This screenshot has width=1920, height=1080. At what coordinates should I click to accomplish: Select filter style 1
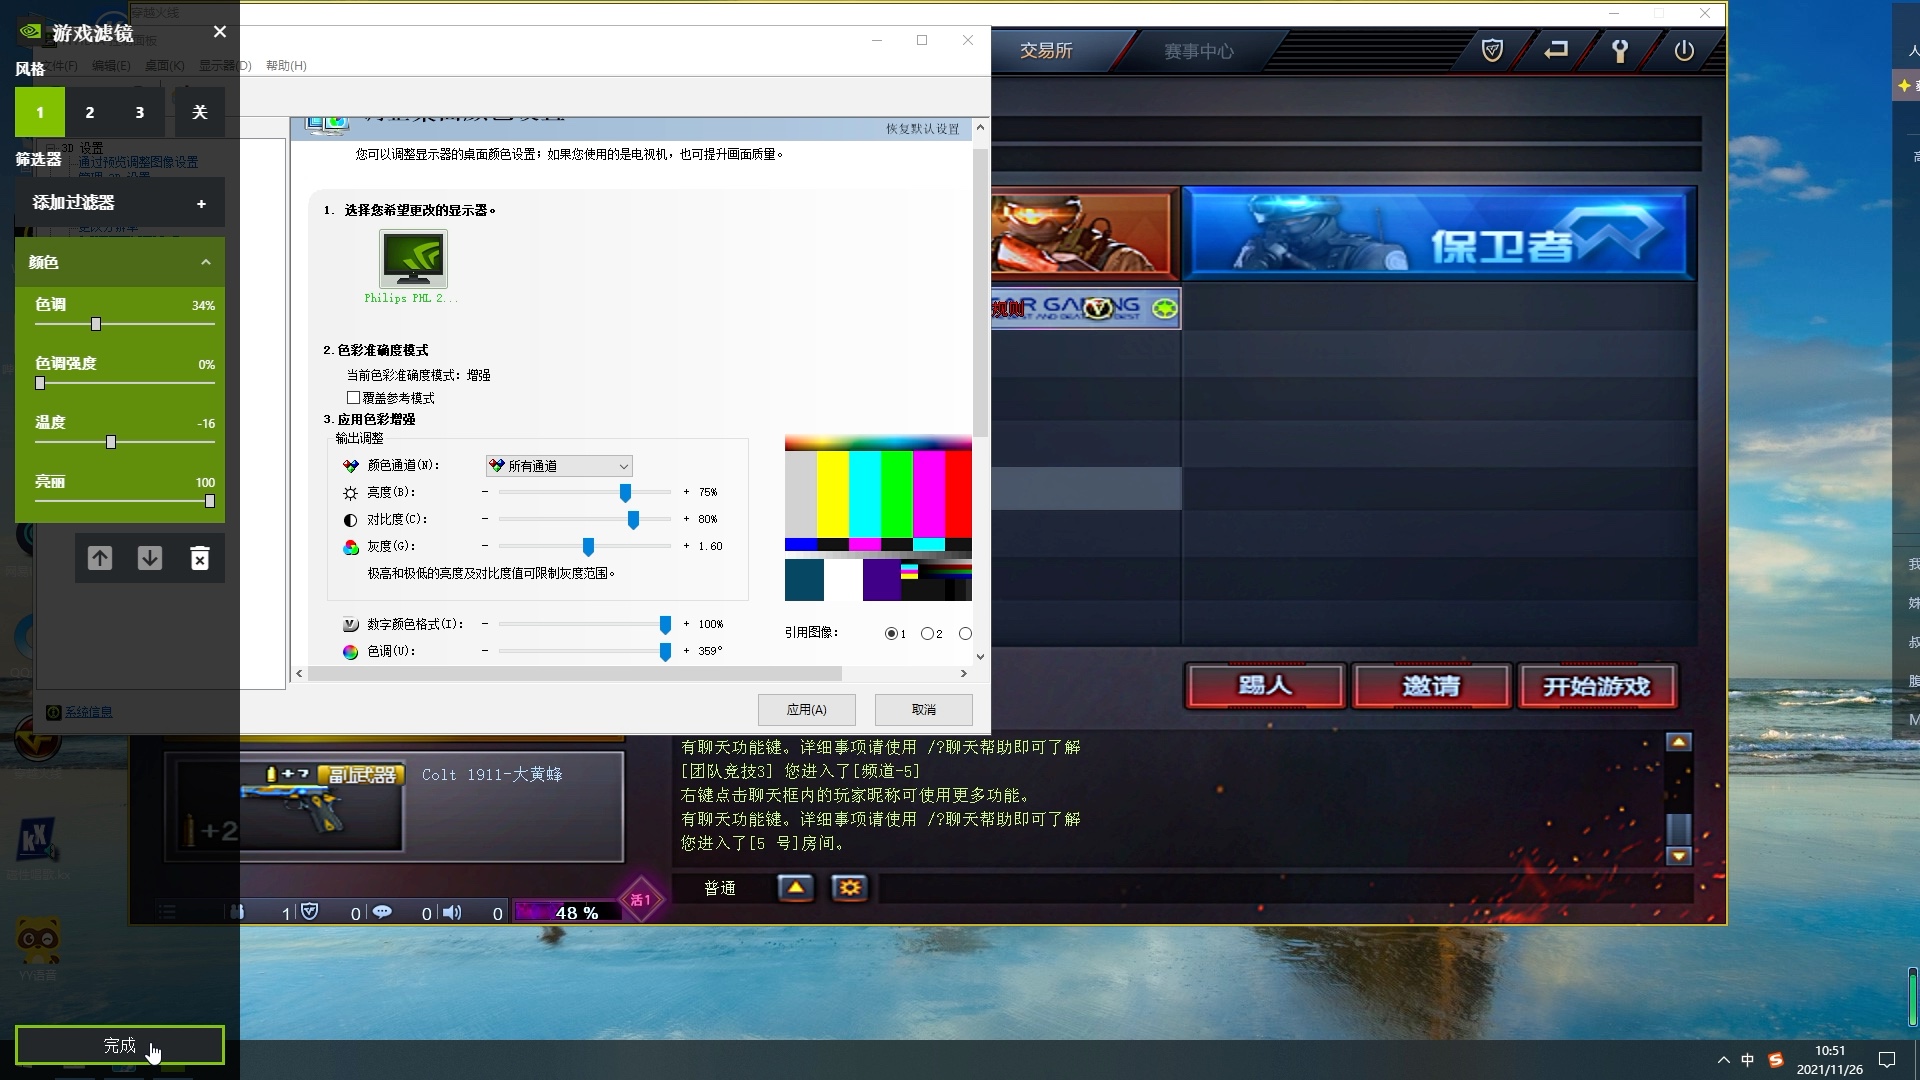40,112
